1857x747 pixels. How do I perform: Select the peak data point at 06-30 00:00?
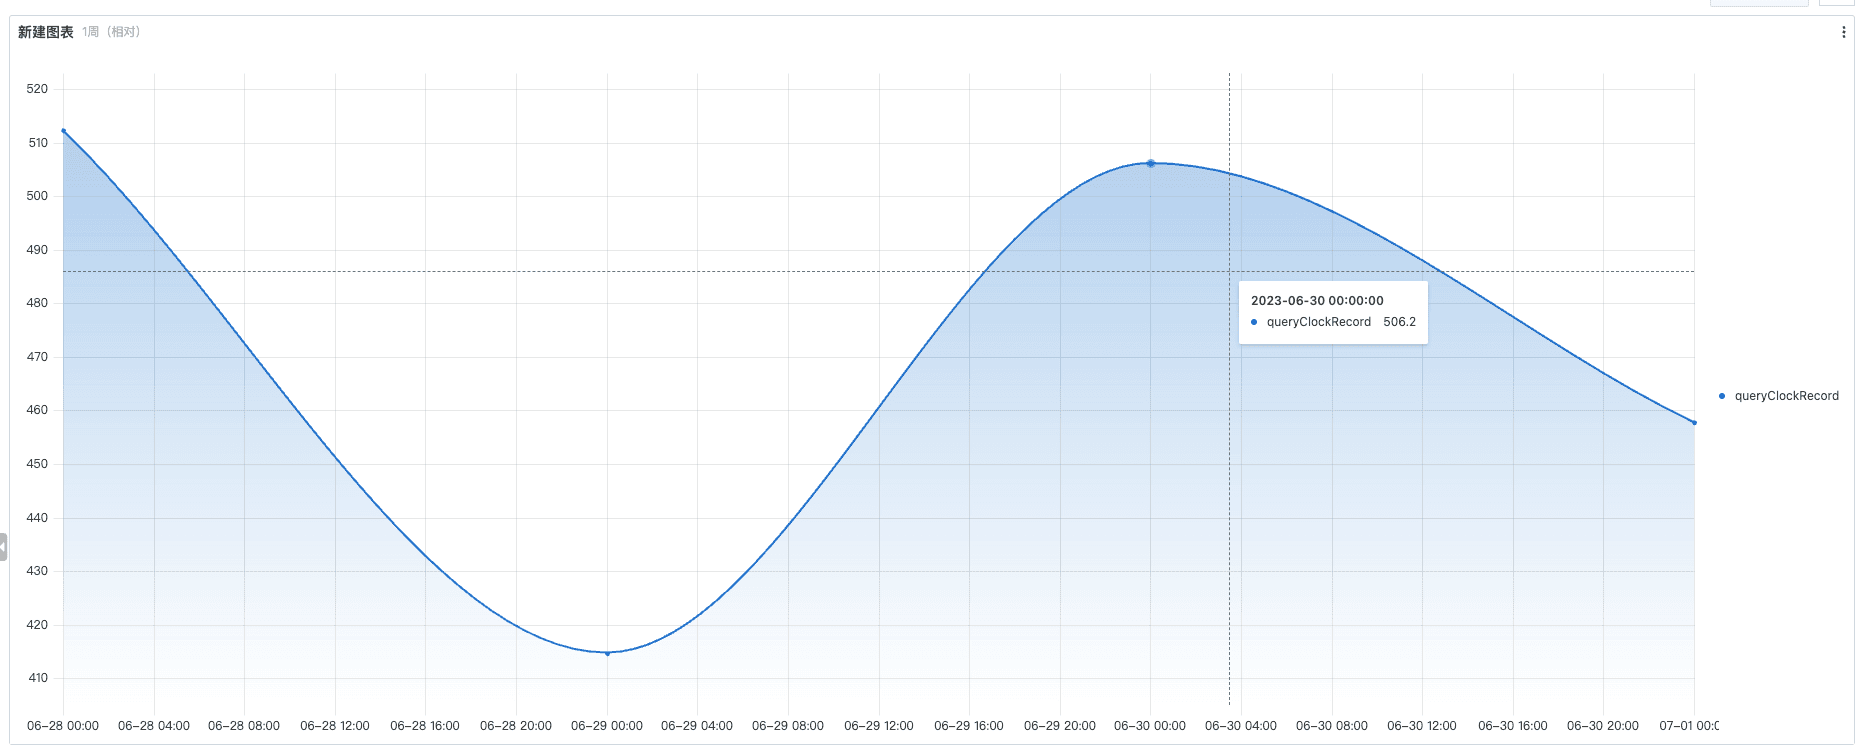tap(1150, 163)
